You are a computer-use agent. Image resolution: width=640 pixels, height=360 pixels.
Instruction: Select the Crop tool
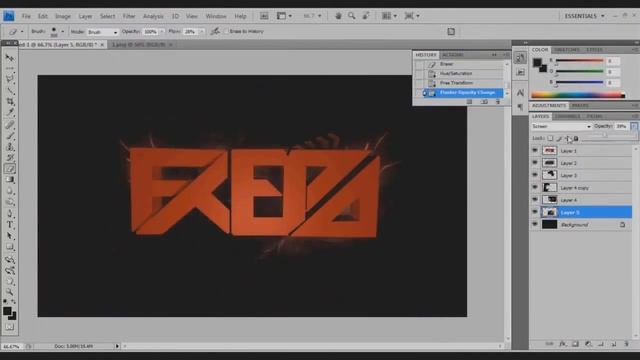point(10,102)
